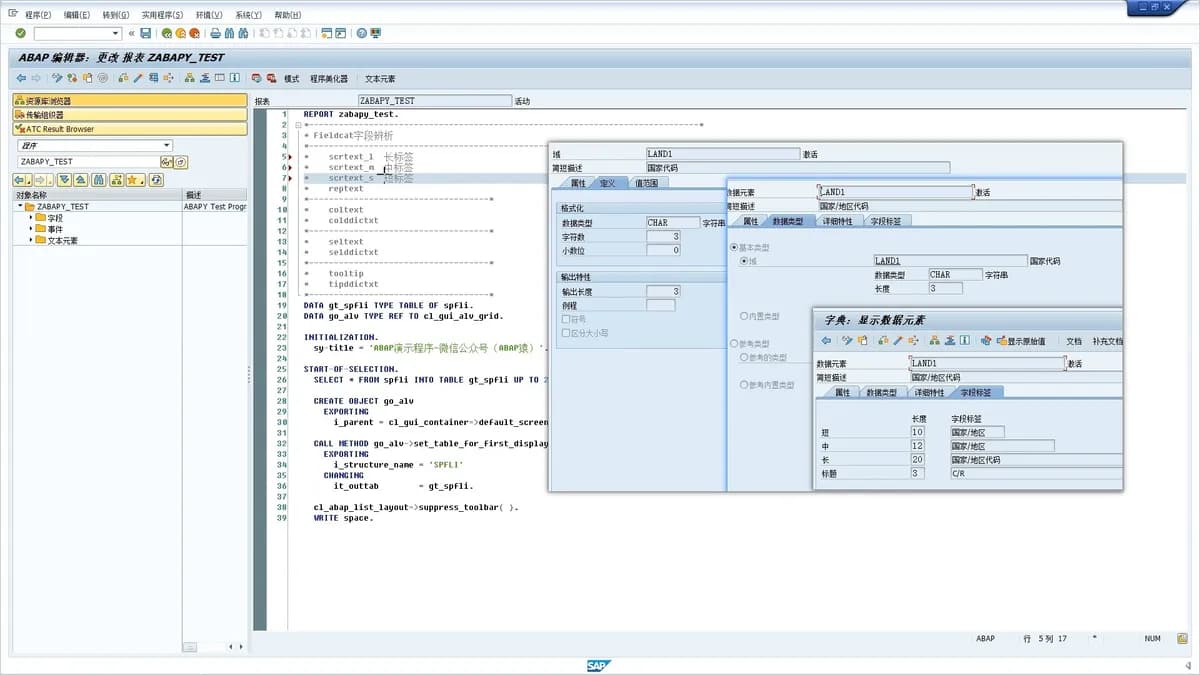The height and width of the screenshot is (675, 1200).
Task: Click the blue Help question mark icon
Action: click(361, 33)
